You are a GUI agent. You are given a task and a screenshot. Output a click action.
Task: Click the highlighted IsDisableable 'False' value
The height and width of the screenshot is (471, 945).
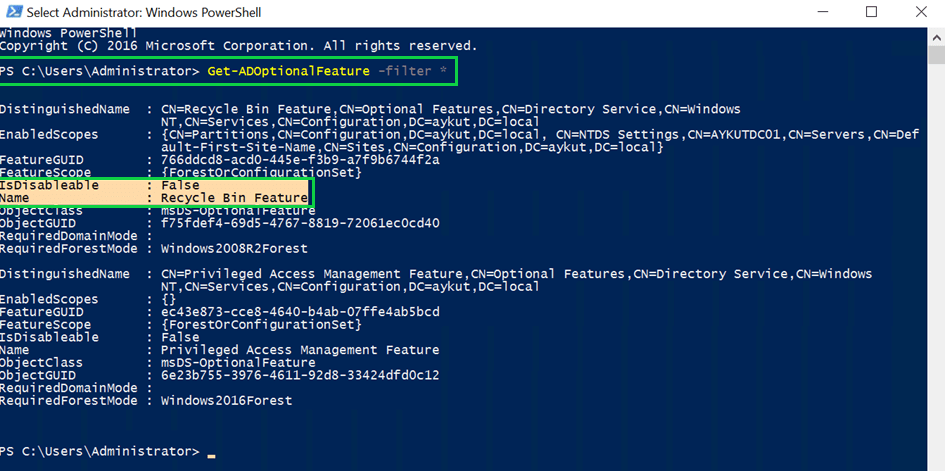180,185
